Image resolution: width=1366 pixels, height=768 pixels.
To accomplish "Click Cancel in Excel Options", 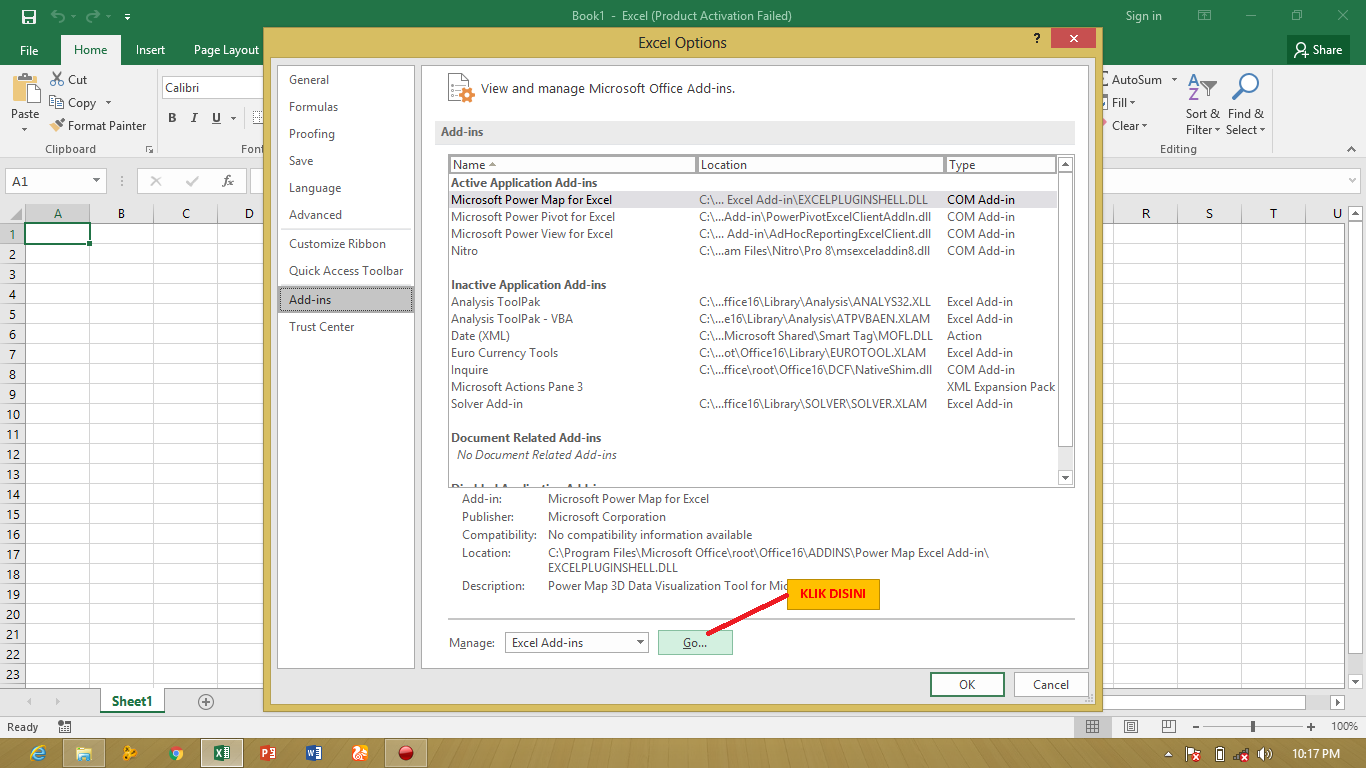I will click(x=1051, y=685).
